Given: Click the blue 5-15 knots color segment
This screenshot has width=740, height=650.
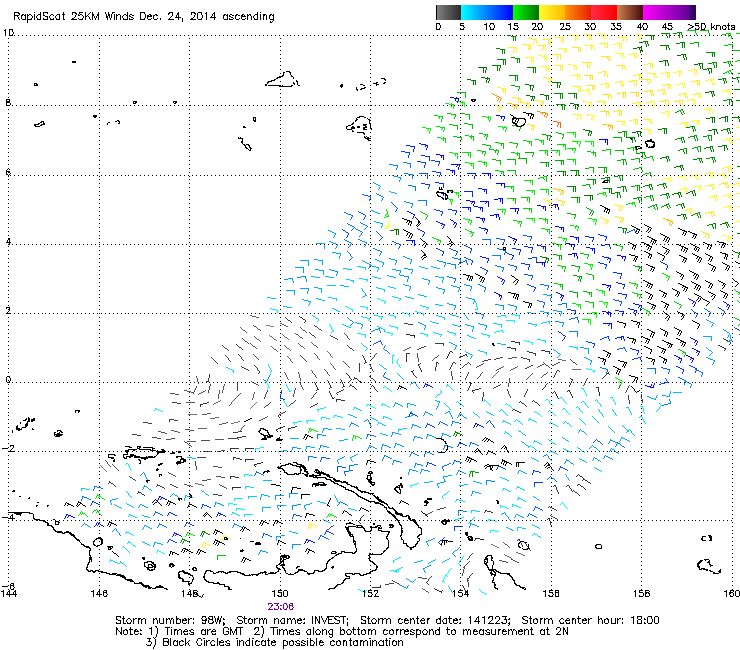Looking at the screenshot, I should click(x=487, y=12).
